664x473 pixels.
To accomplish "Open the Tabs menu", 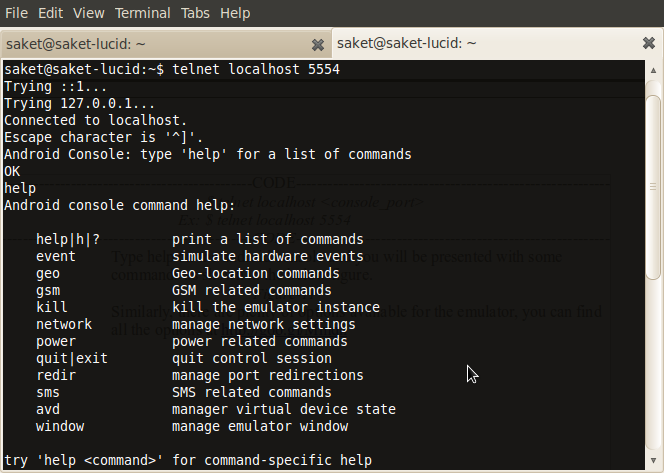I will [x=194, y=13].
